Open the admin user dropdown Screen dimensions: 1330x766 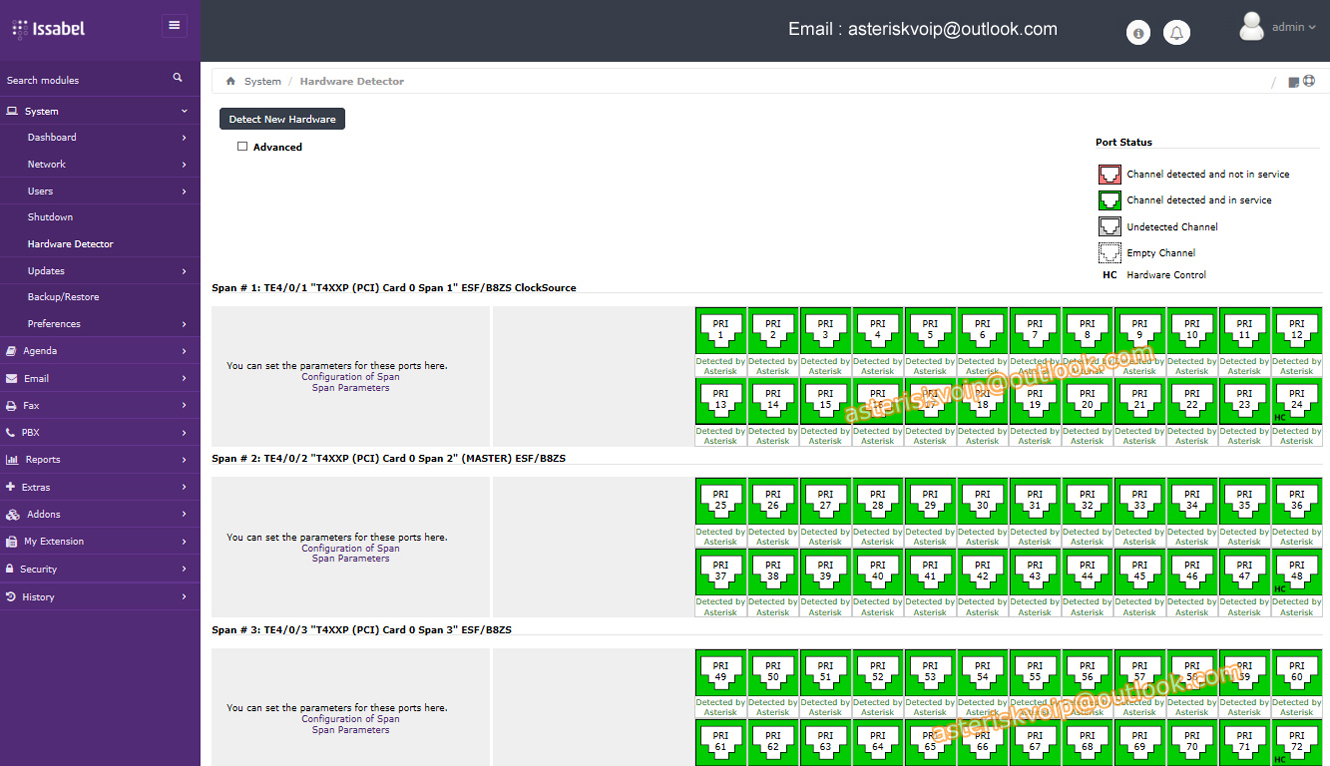click(1280, 28)
